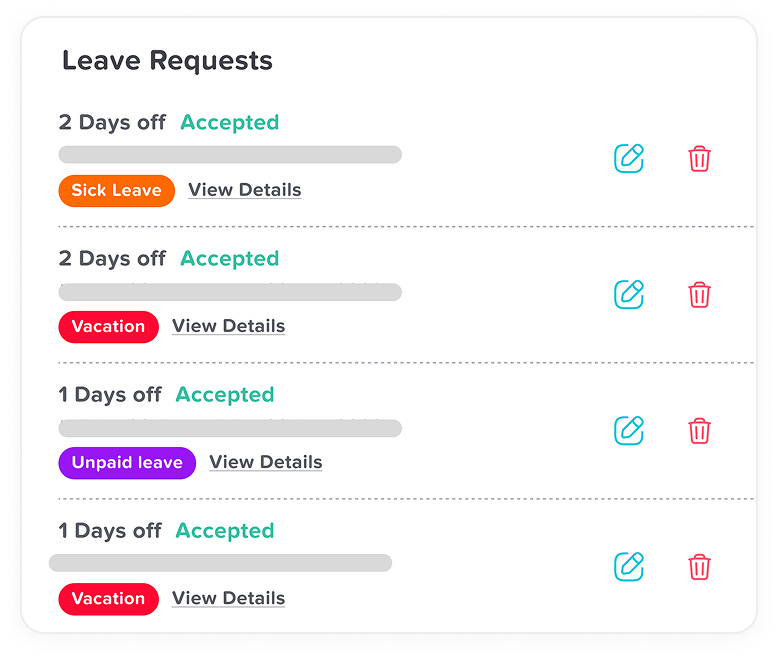Edit the Sick Leave request
Viewport: 778px width, 658px height.
pyautogui.click(x=628, y=158)
